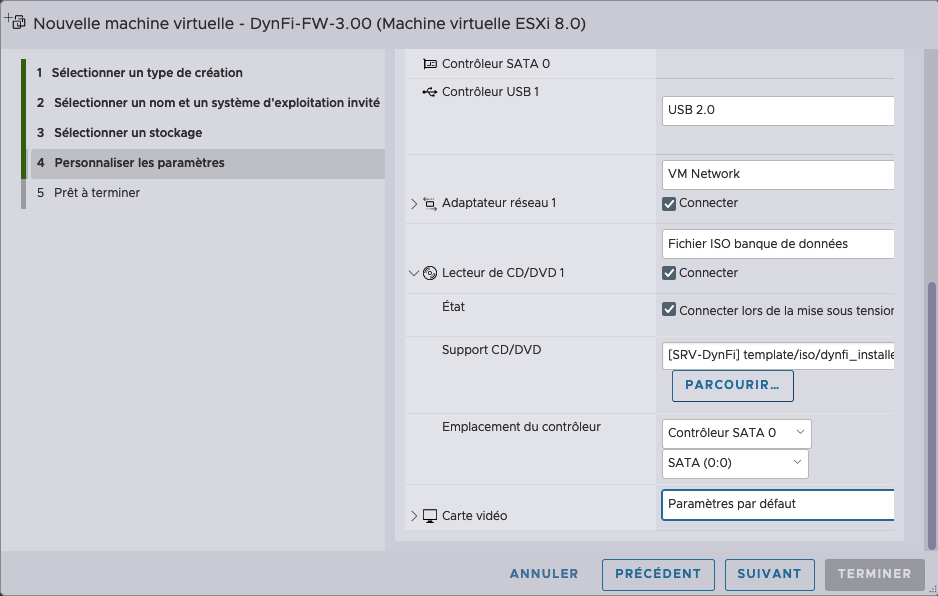Viewport: 938px width, 596px height.
Task: Click the Support CD/DVD ISO path field
Action: pyautogui.click(x=778, y=355)
